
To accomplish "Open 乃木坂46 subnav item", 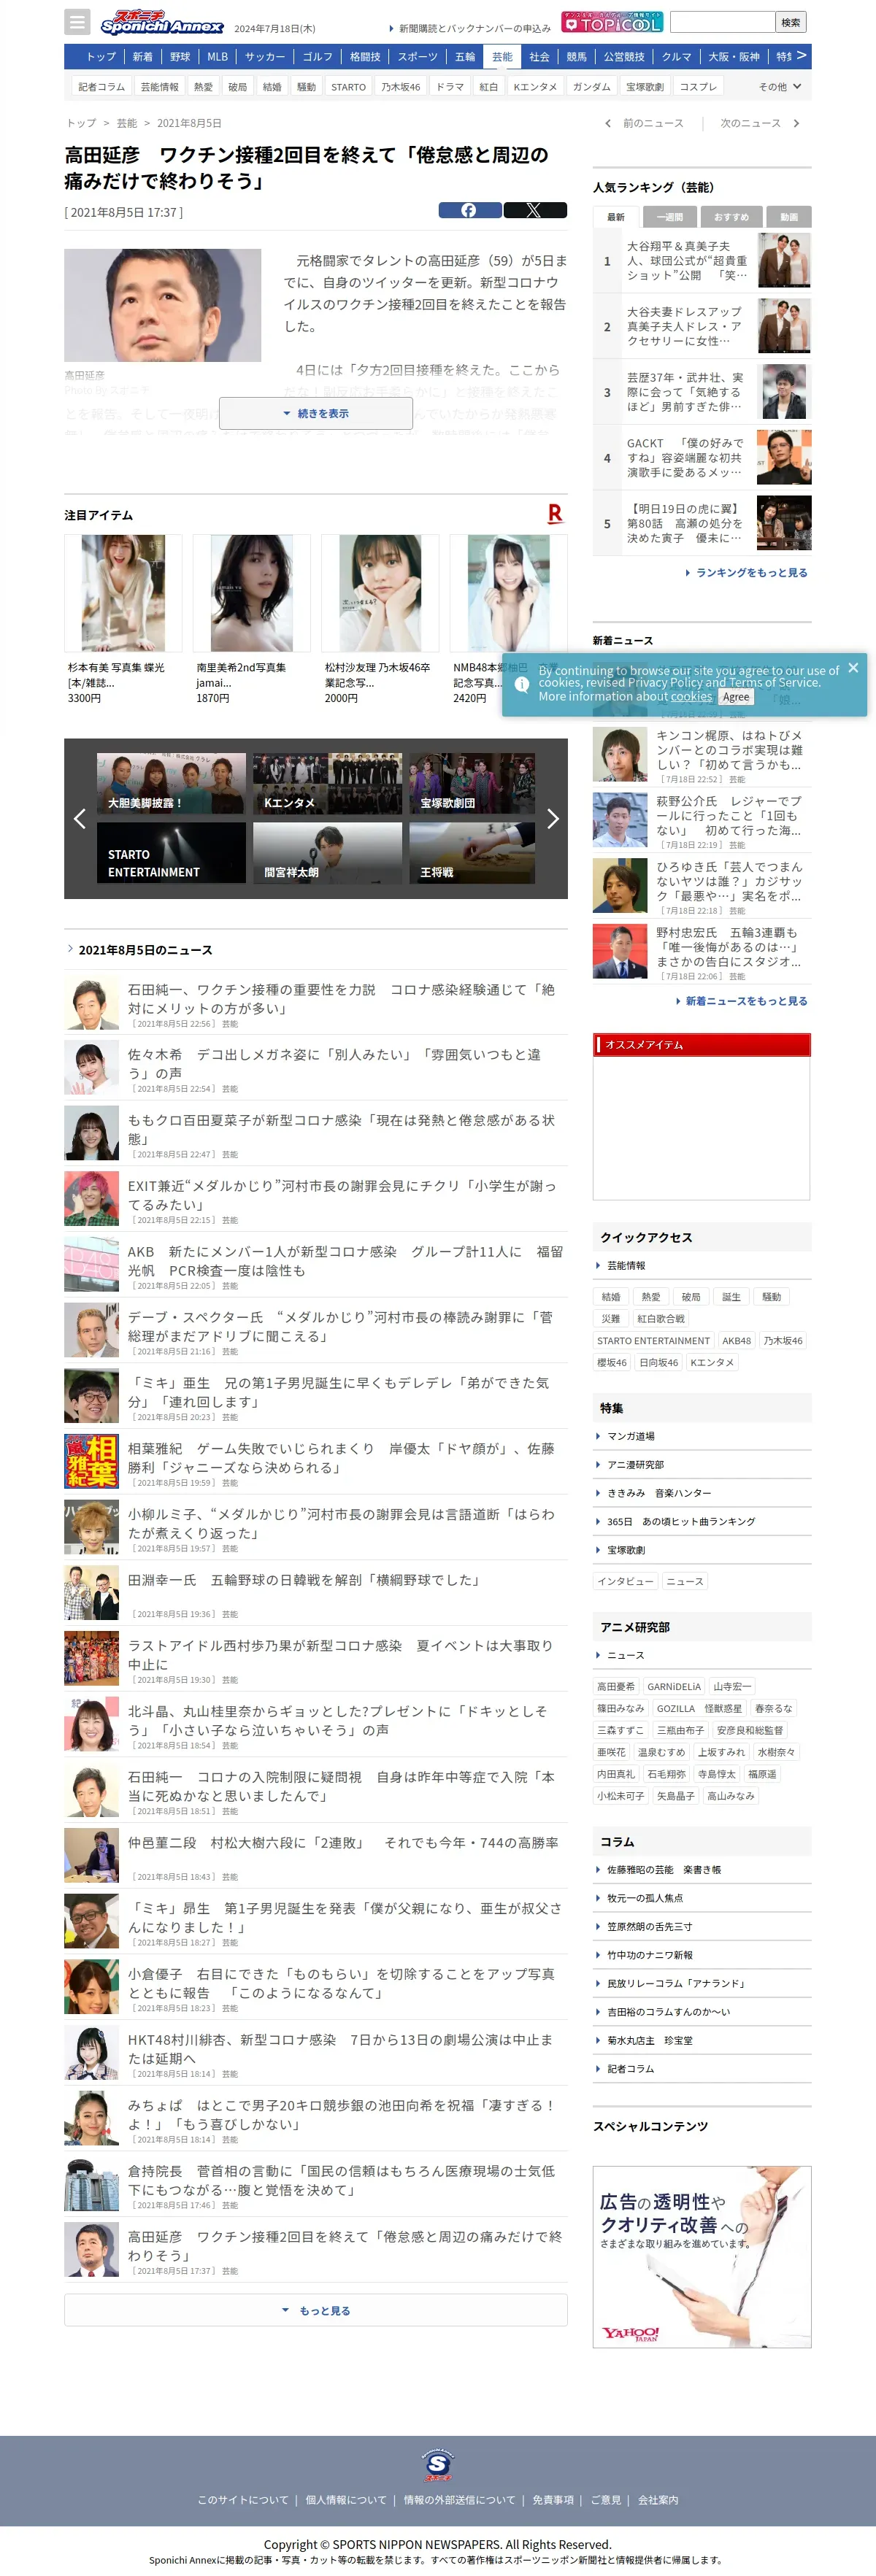I will [400, 87].
